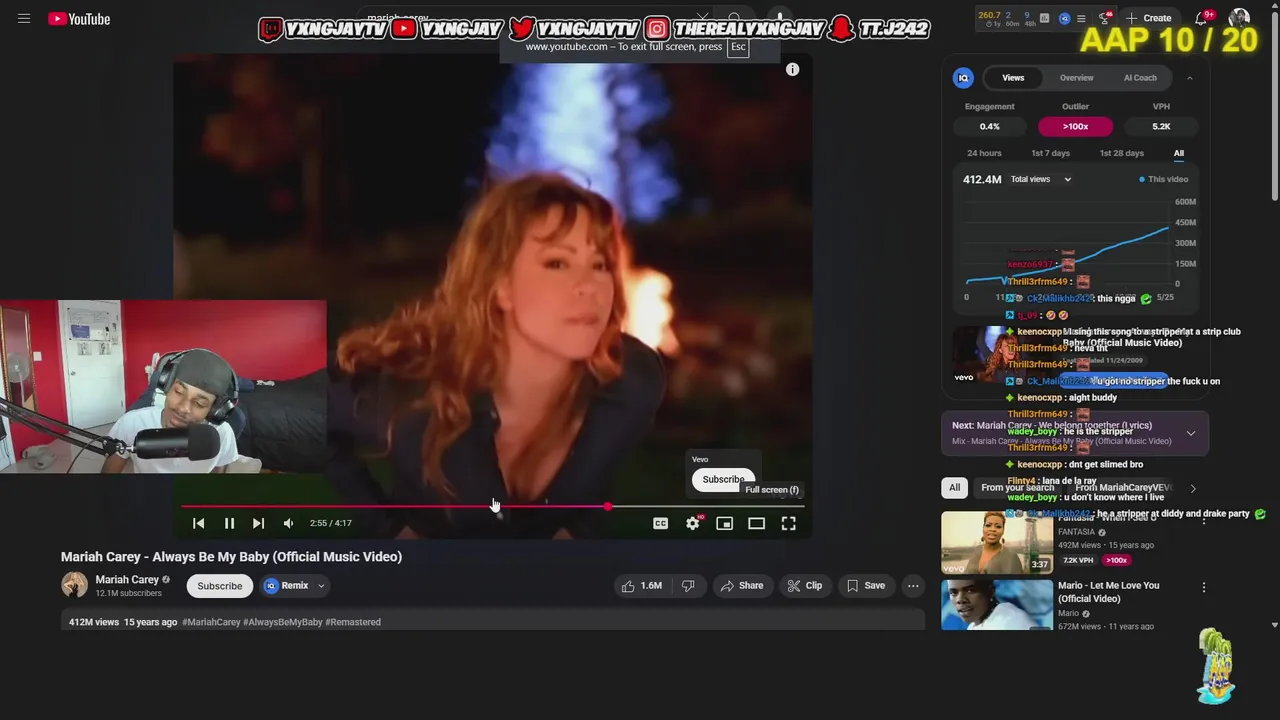Click the 5.2K VPH value
The width and height of the screenshot is (1280, 720).
click(1161, 126)
